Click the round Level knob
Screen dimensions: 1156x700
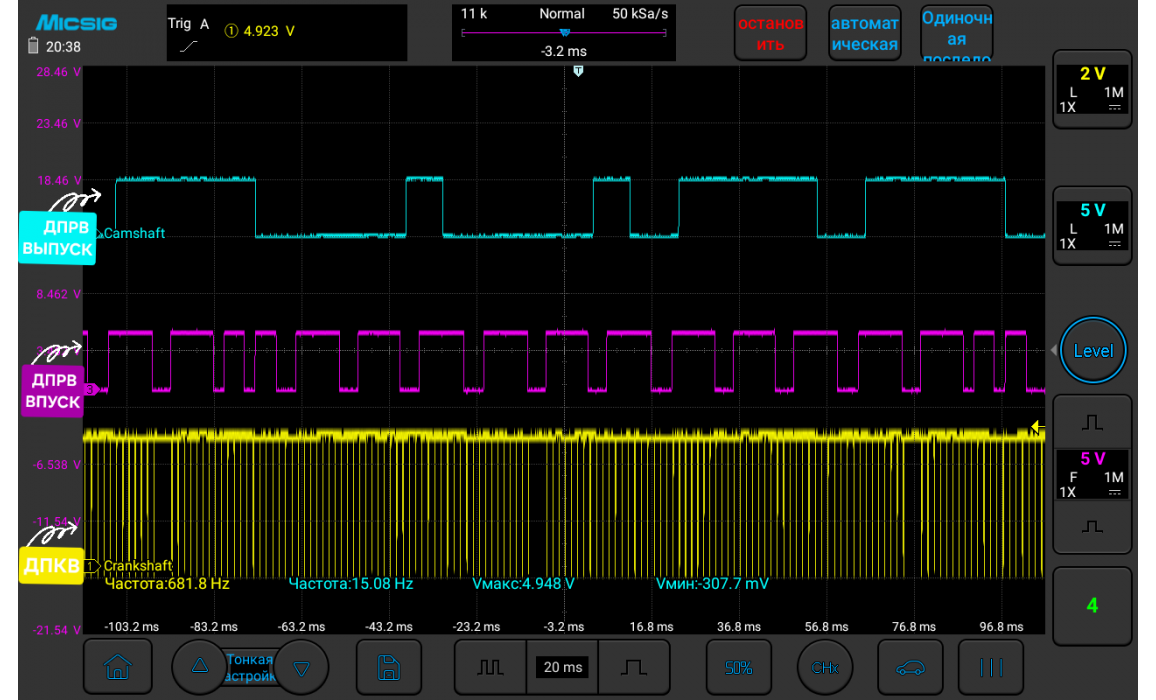[x=1092, y=351]
